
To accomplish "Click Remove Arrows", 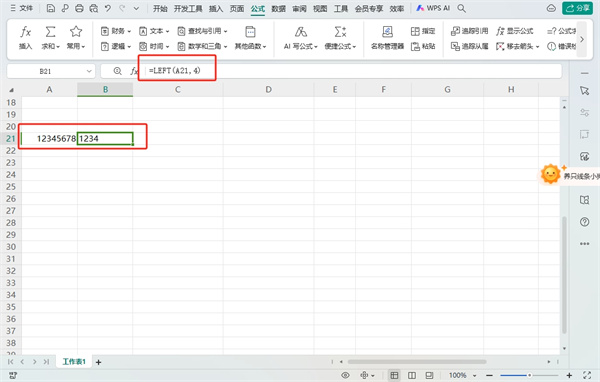I will pyautogui.click(x=517, y=46).
